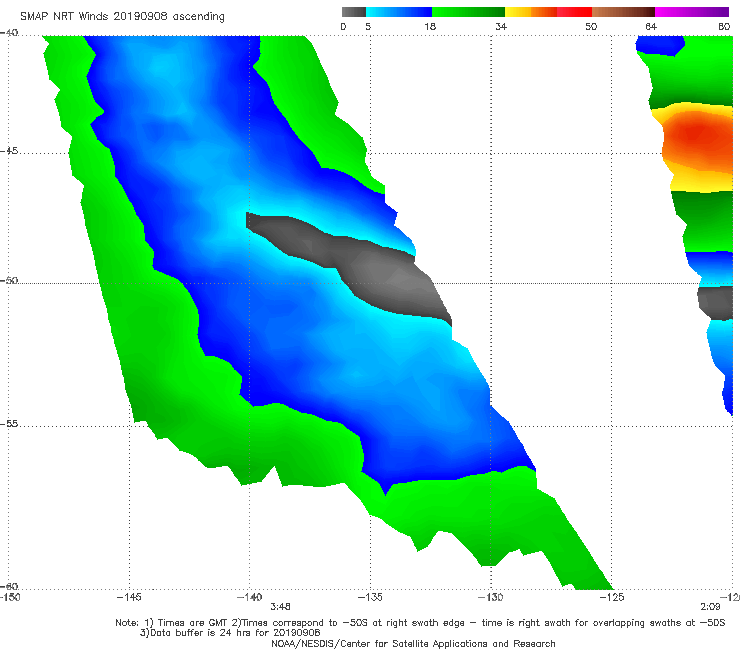Click the latitude label "-45"
The width and height of the screenshot is (740, 650).
tap(9, 151)
